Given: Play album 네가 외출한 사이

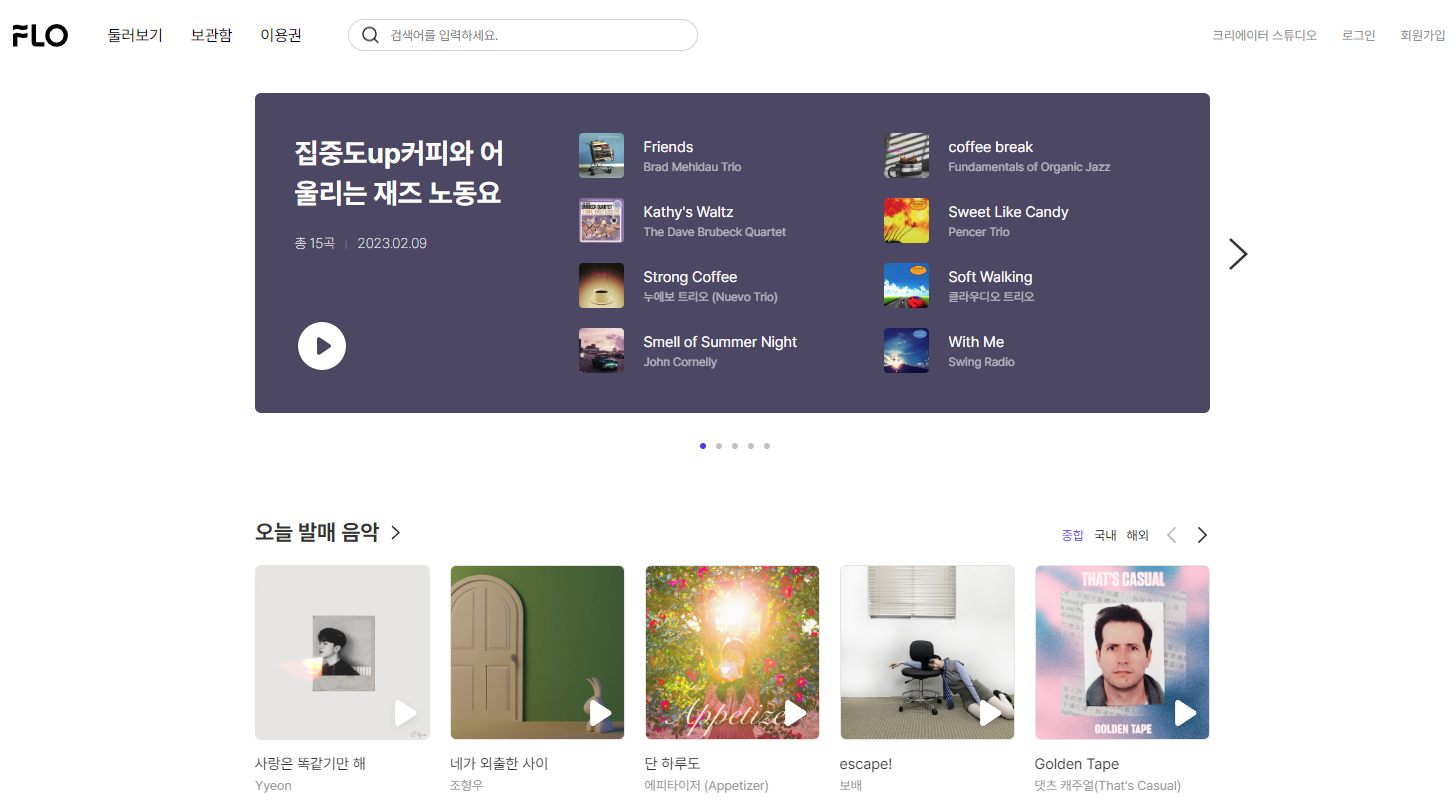Looking at the screenshot, I should (600, 713).
